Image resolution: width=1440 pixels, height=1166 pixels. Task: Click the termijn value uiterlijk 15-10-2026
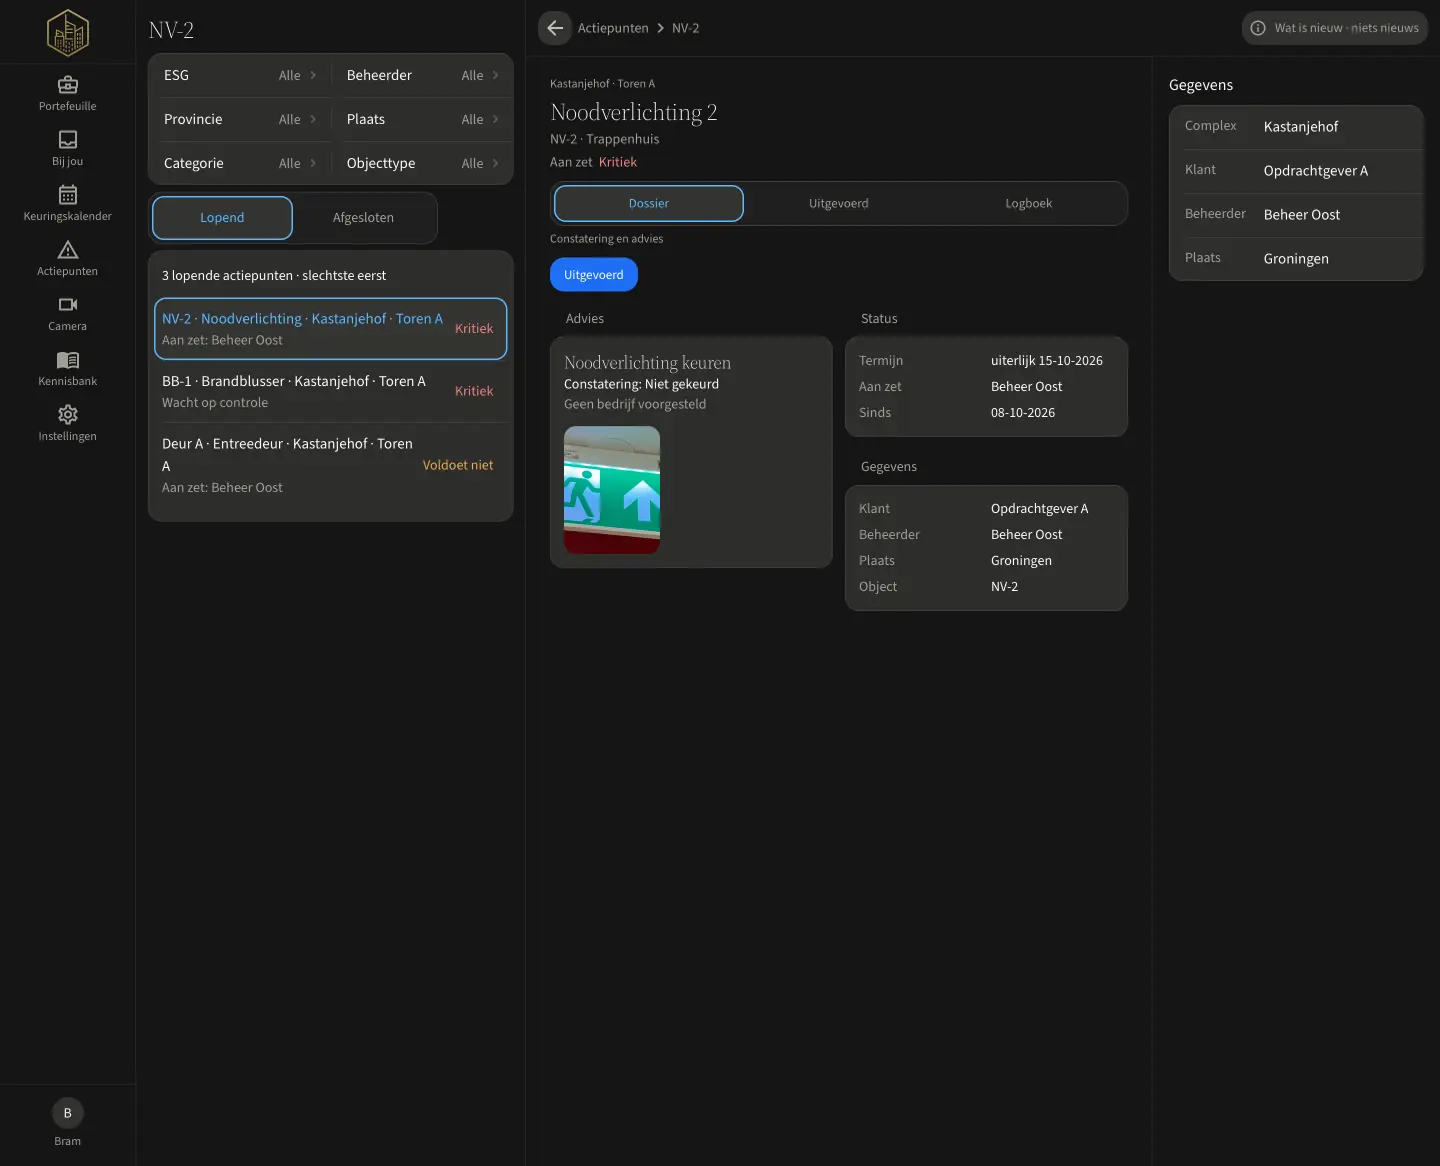pyautogui.click(x=1047, y=361)
